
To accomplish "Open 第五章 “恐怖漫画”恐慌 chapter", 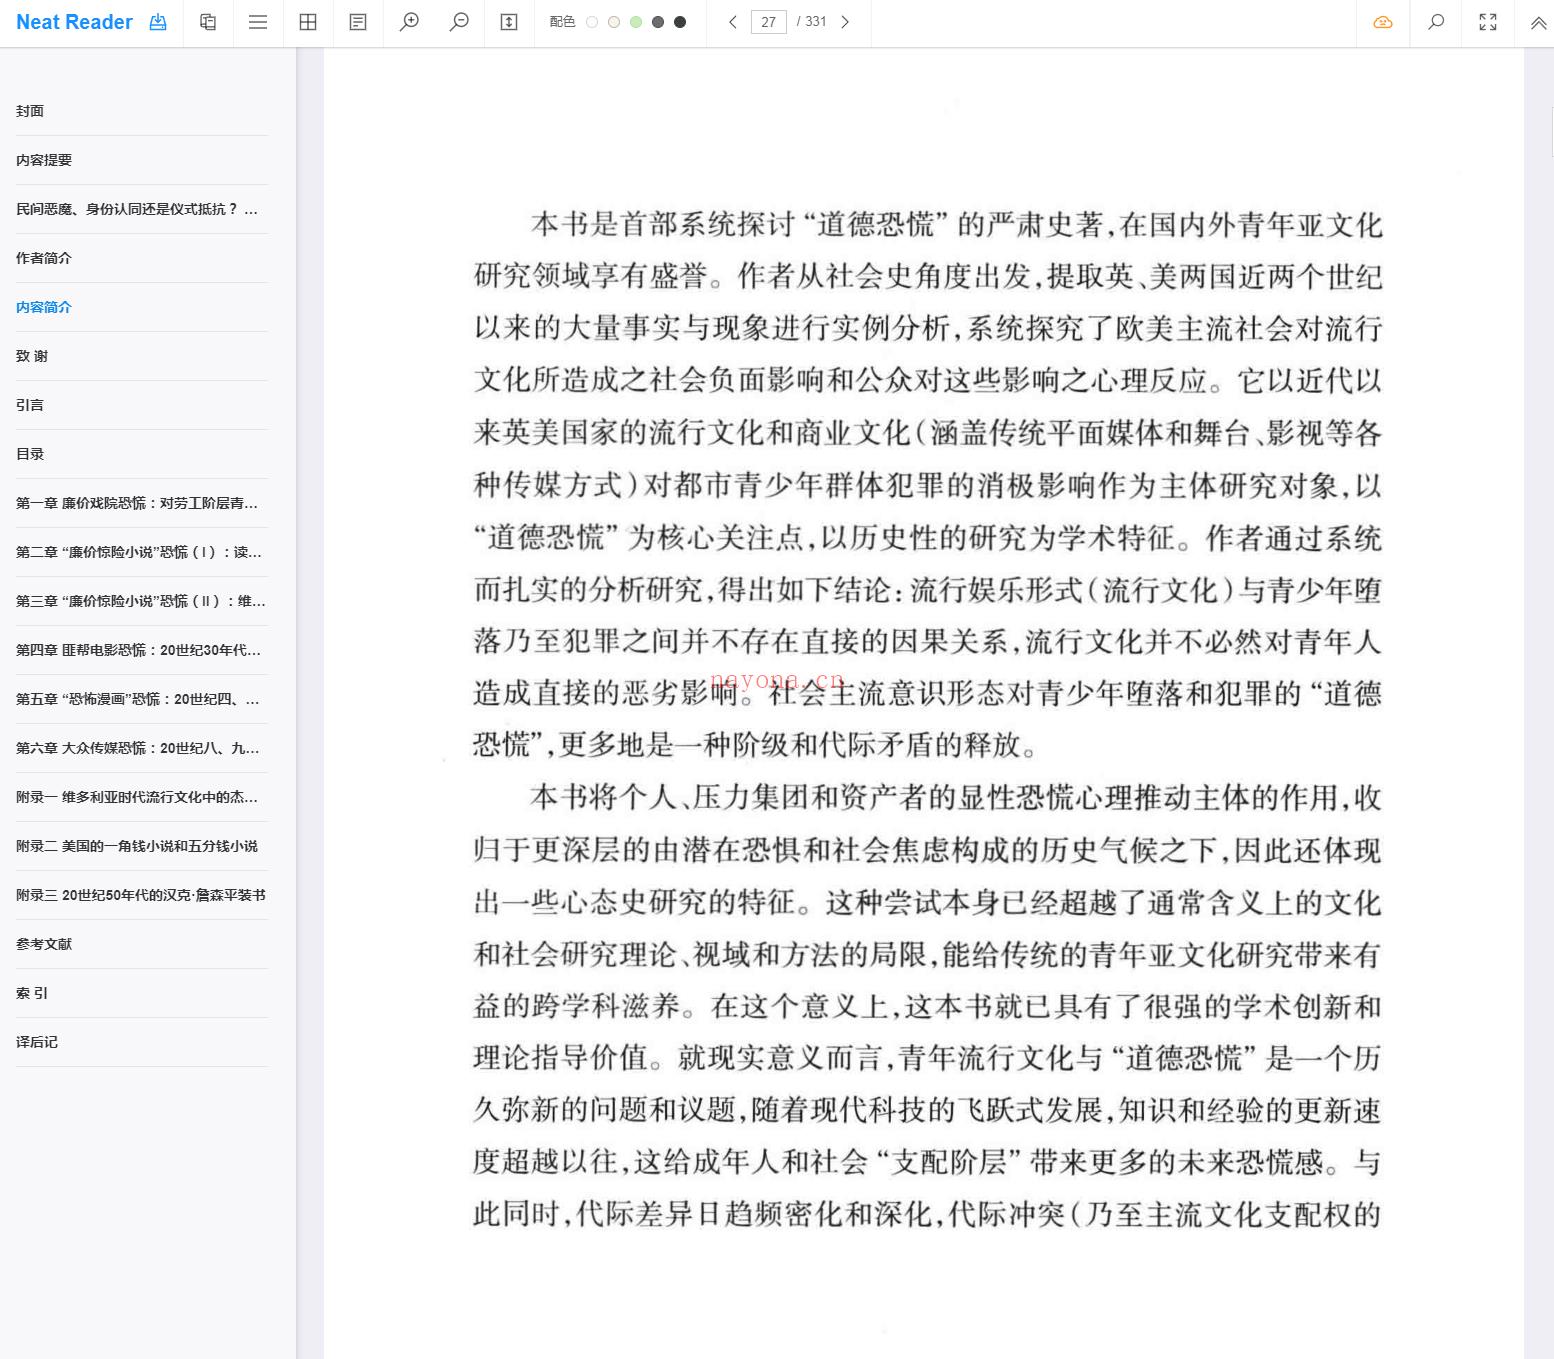I will click(138, 699).
